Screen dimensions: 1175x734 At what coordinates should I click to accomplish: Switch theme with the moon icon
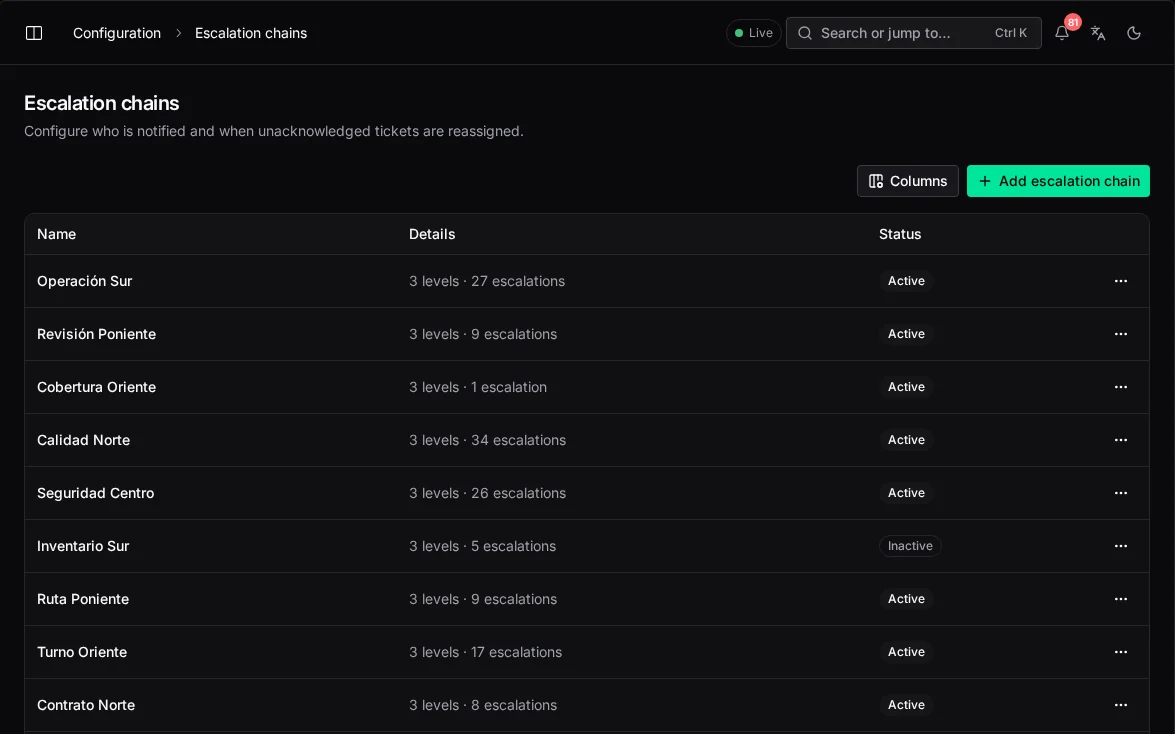click(x=1134, y=33)
